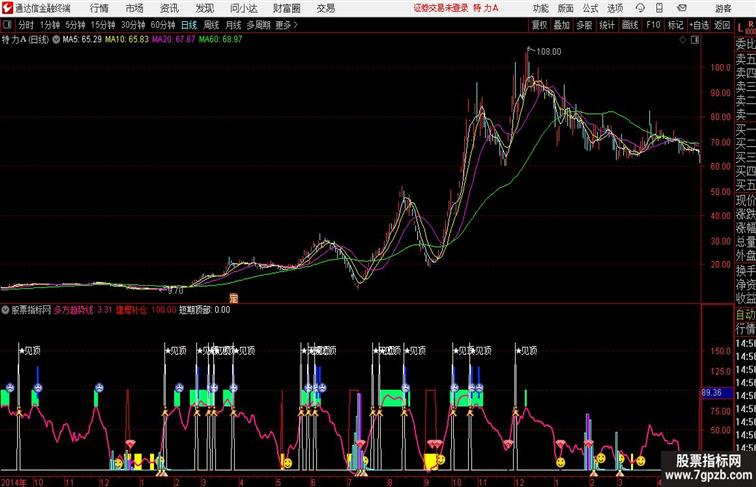The image size is (756, 487).
Task: Click the 游客 user account label
Action: [x=723, y=8]
